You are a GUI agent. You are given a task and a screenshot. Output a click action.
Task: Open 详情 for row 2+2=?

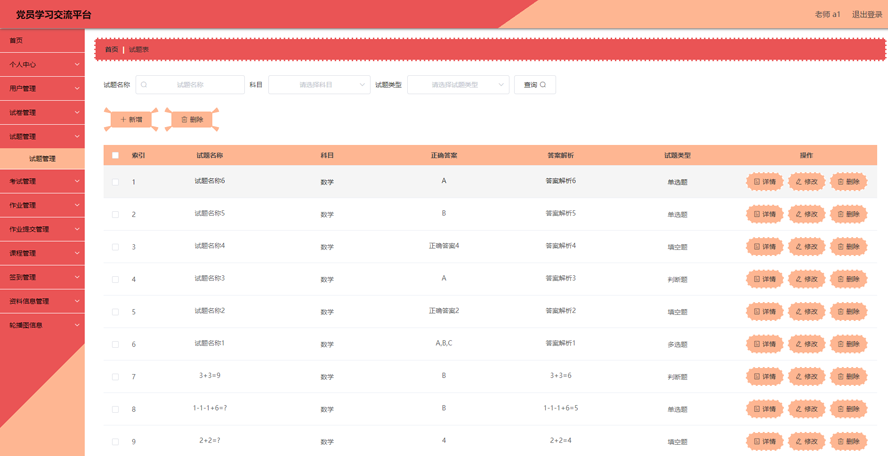coord(765,441)
